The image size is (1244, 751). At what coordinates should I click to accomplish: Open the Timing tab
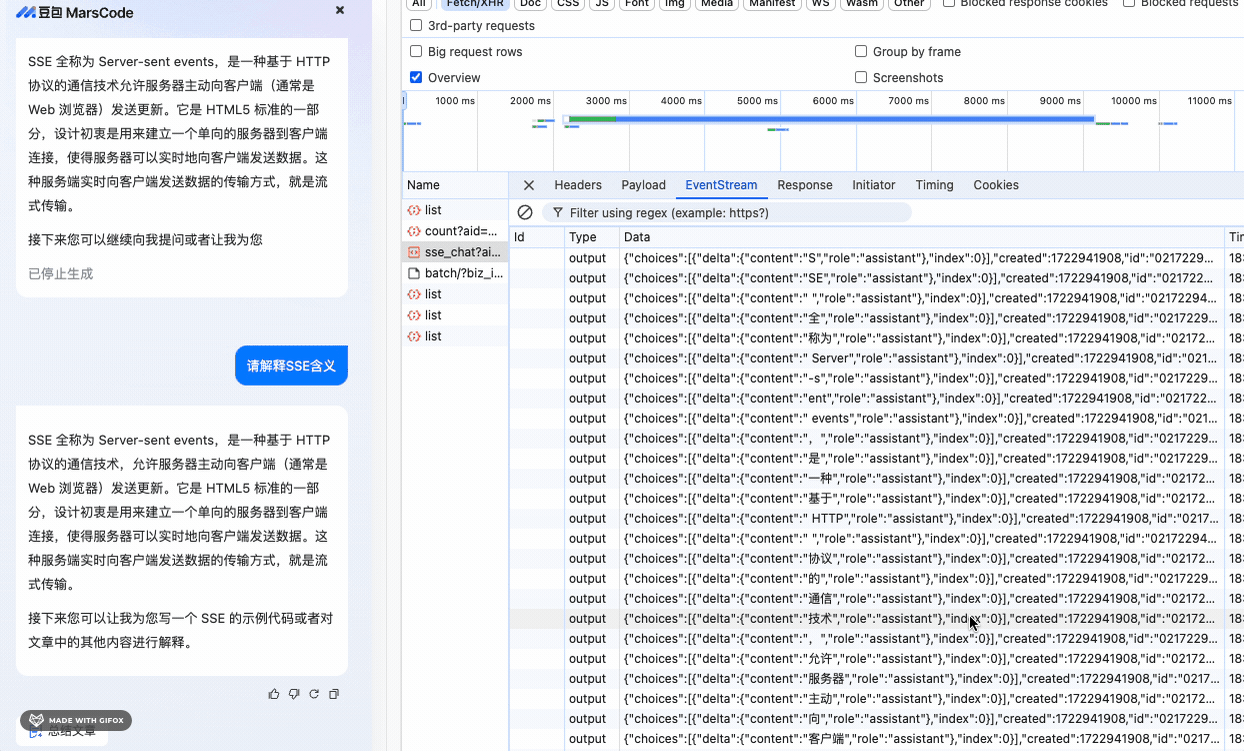(934, 185)
